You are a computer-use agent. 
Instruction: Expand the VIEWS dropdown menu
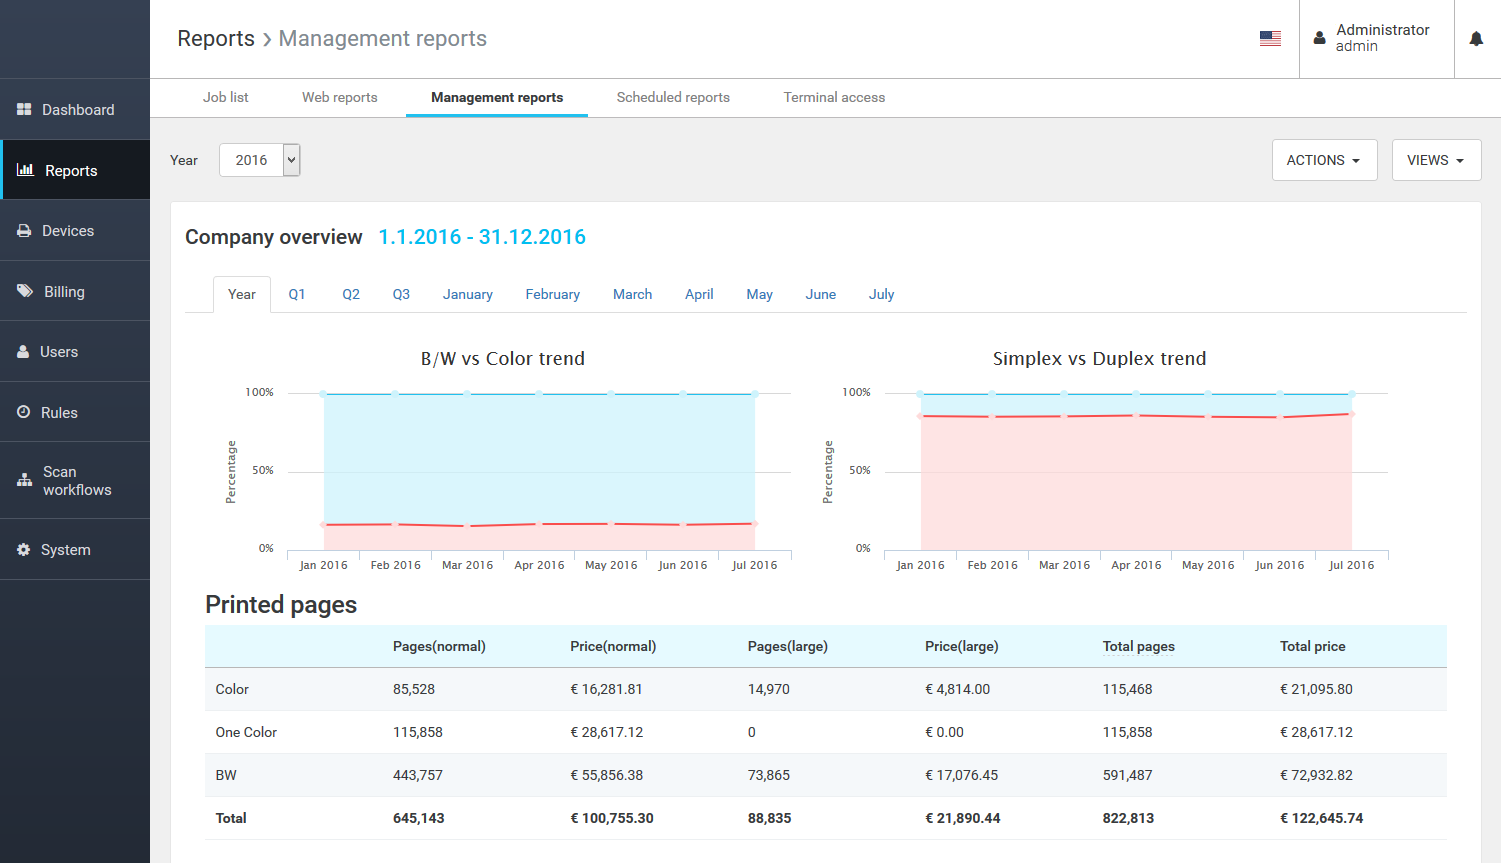click(x=1435, y=160)
